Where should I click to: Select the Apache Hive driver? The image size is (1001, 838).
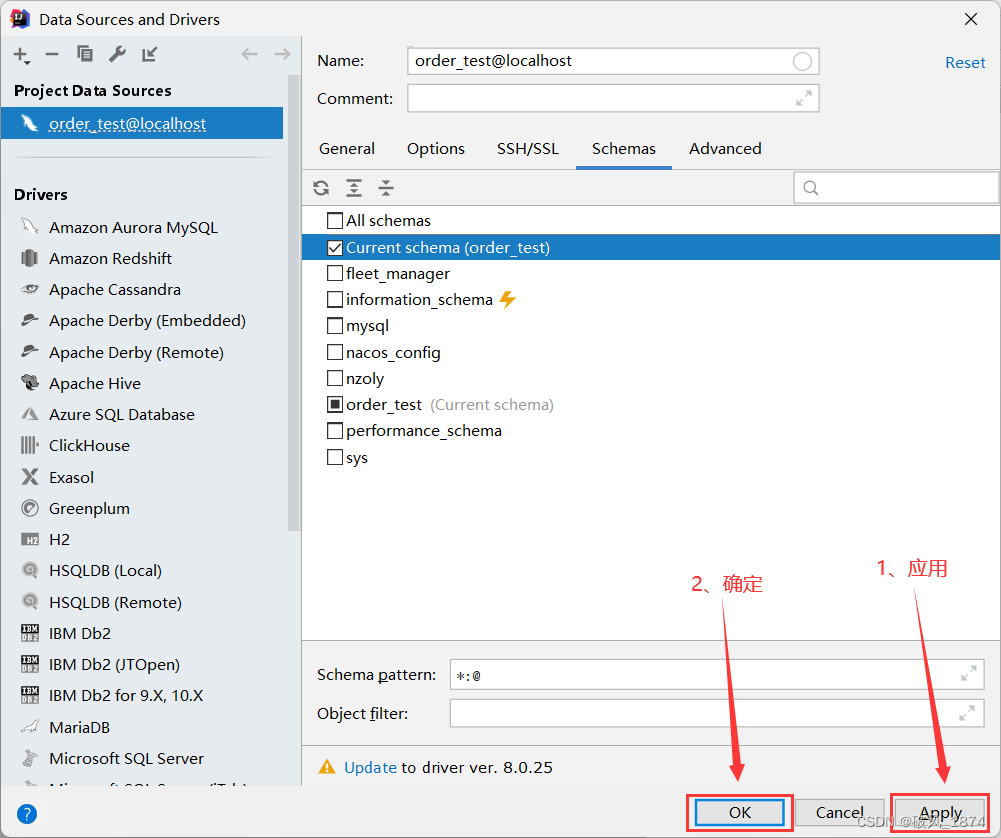click(95, 384)
